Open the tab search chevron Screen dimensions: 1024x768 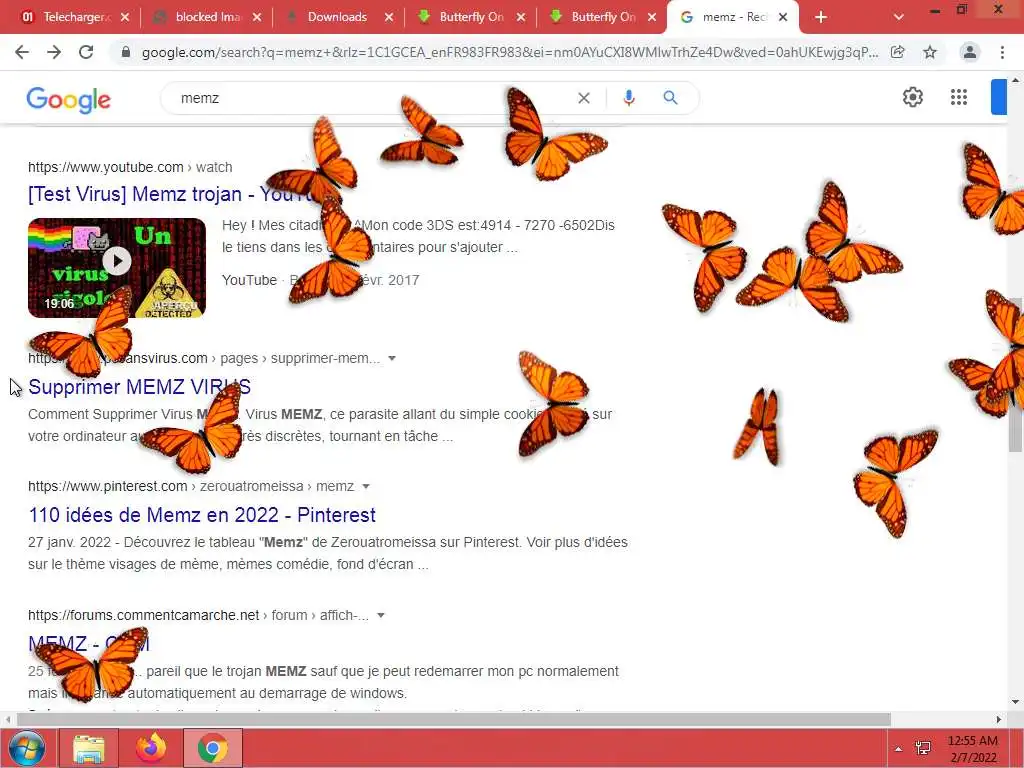[899, 17]
